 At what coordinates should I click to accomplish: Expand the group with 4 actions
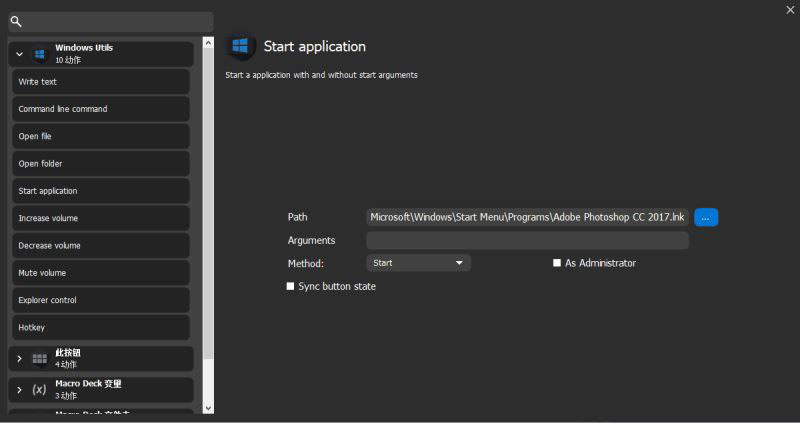19,359
